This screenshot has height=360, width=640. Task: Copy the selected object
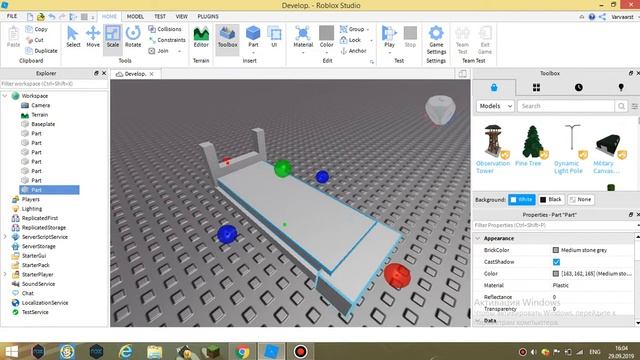pos(37,29)
